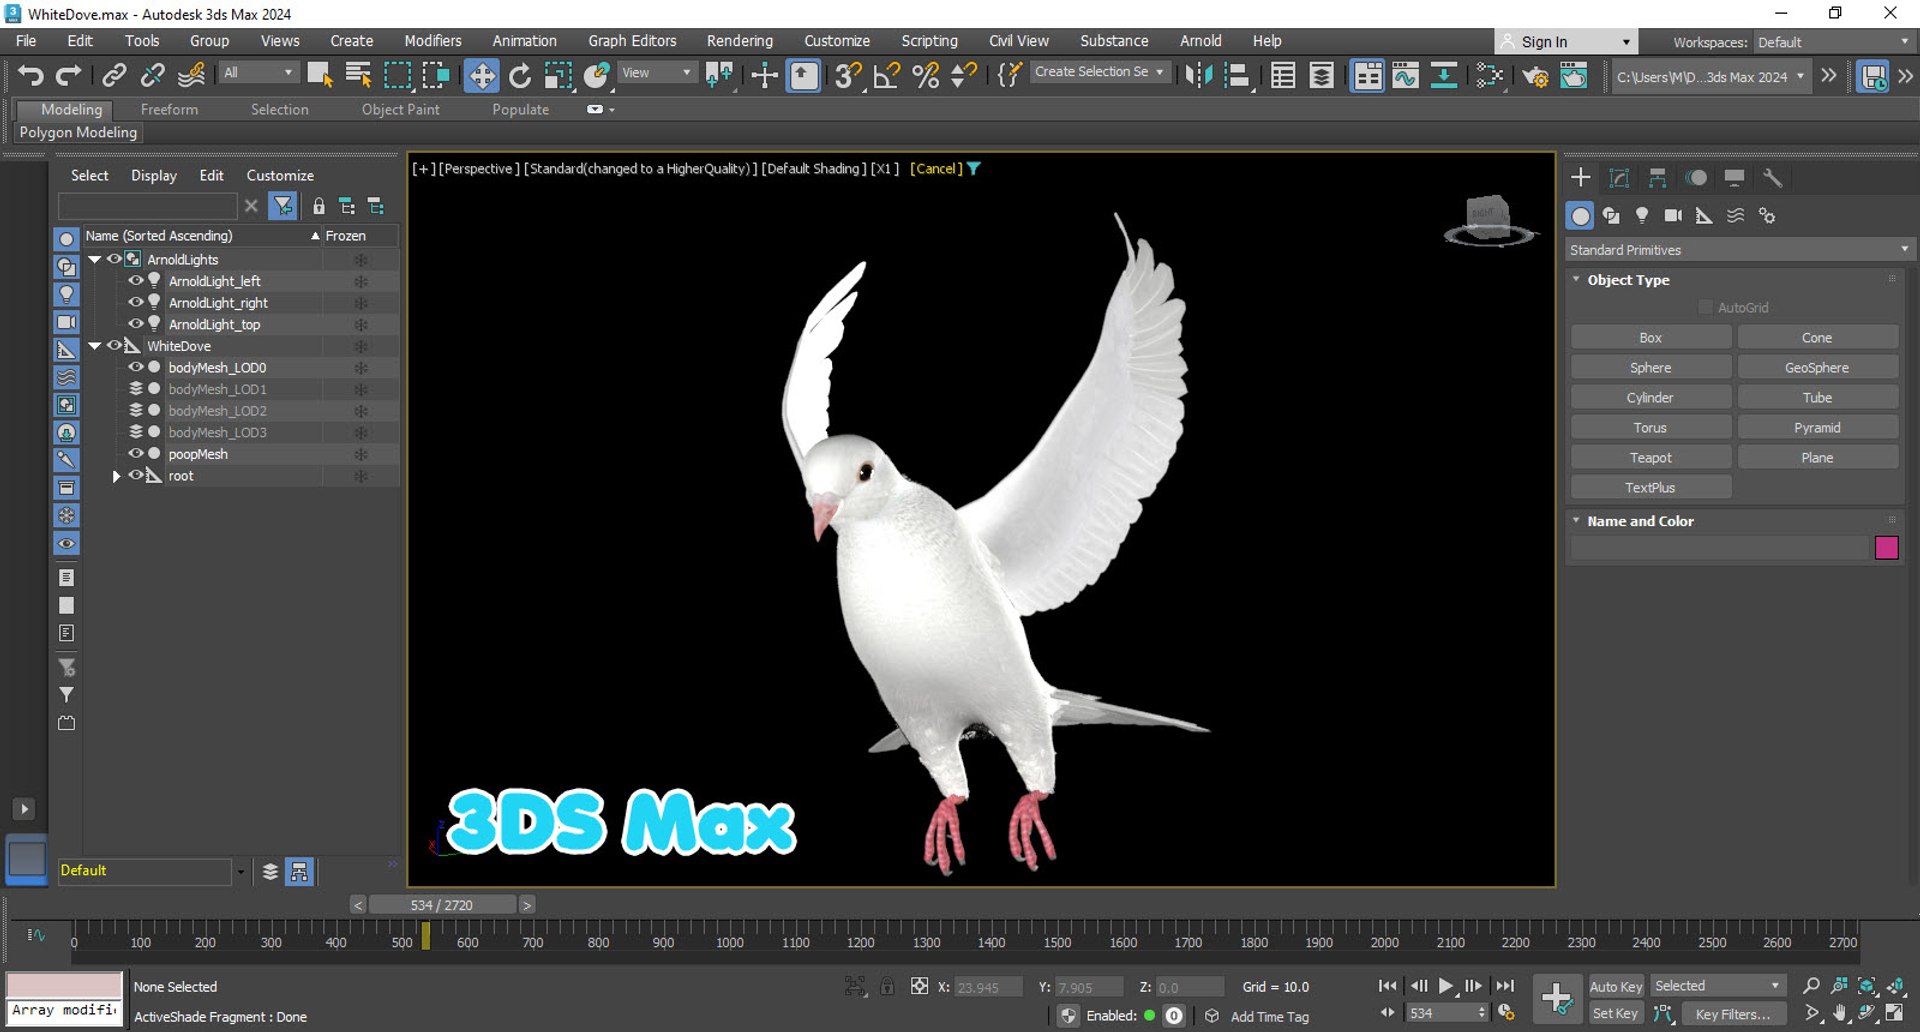Choose the Select and Scale tool

pos(558,76)
